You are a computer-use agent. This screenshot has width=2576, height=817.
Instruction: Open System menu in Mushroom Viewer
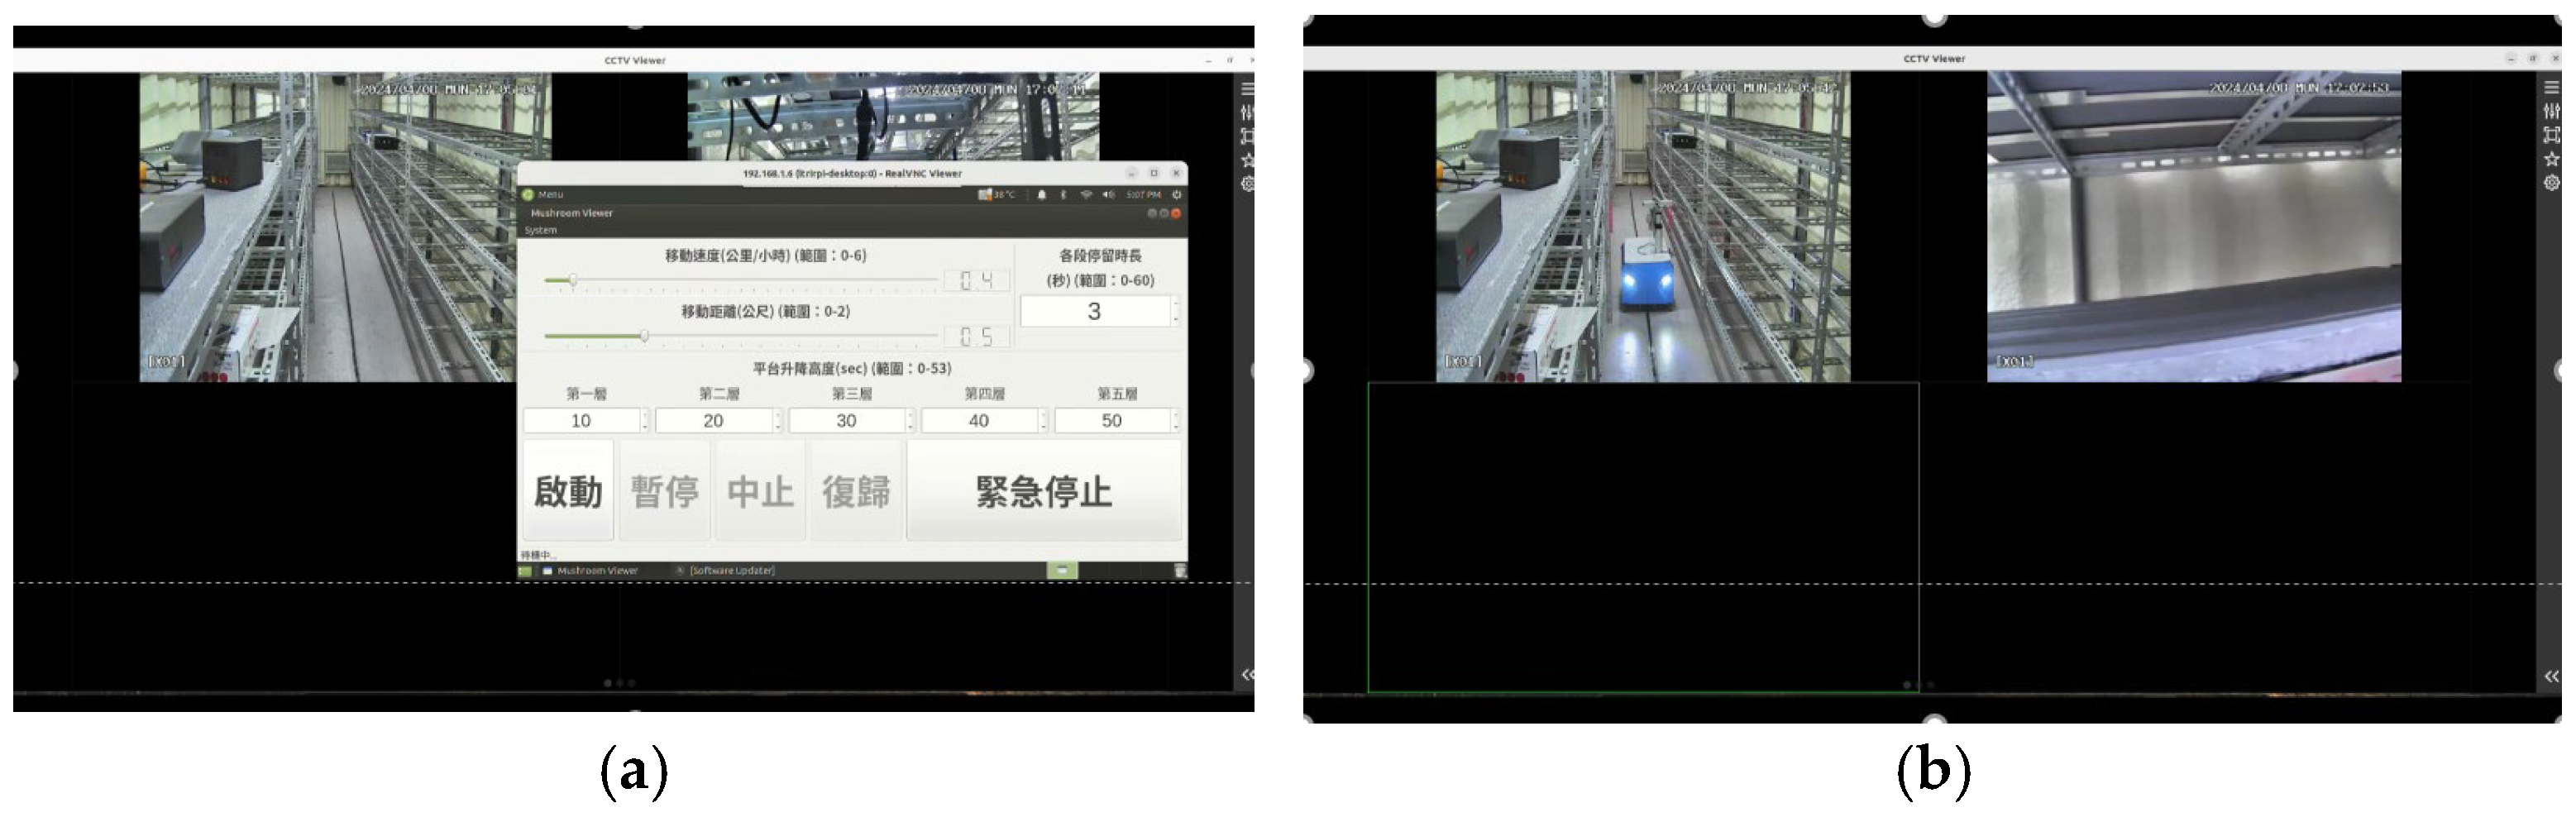(x=541, y=230)
